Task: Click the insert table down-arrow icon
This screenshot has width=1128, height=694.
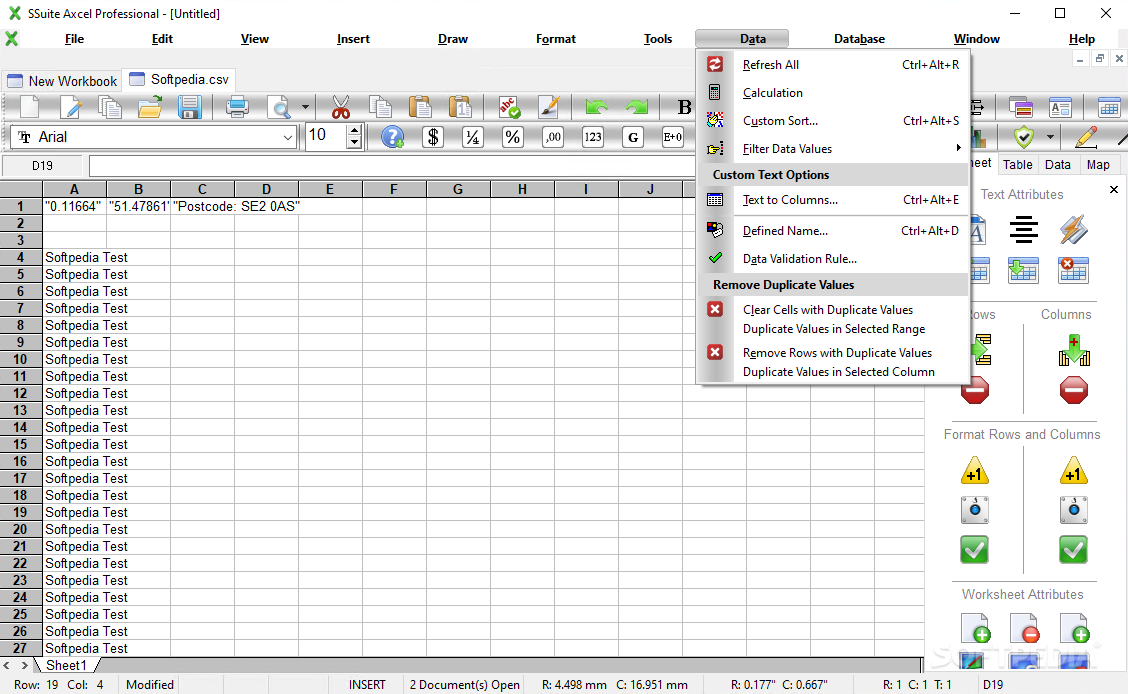Action: [1023, 270]
